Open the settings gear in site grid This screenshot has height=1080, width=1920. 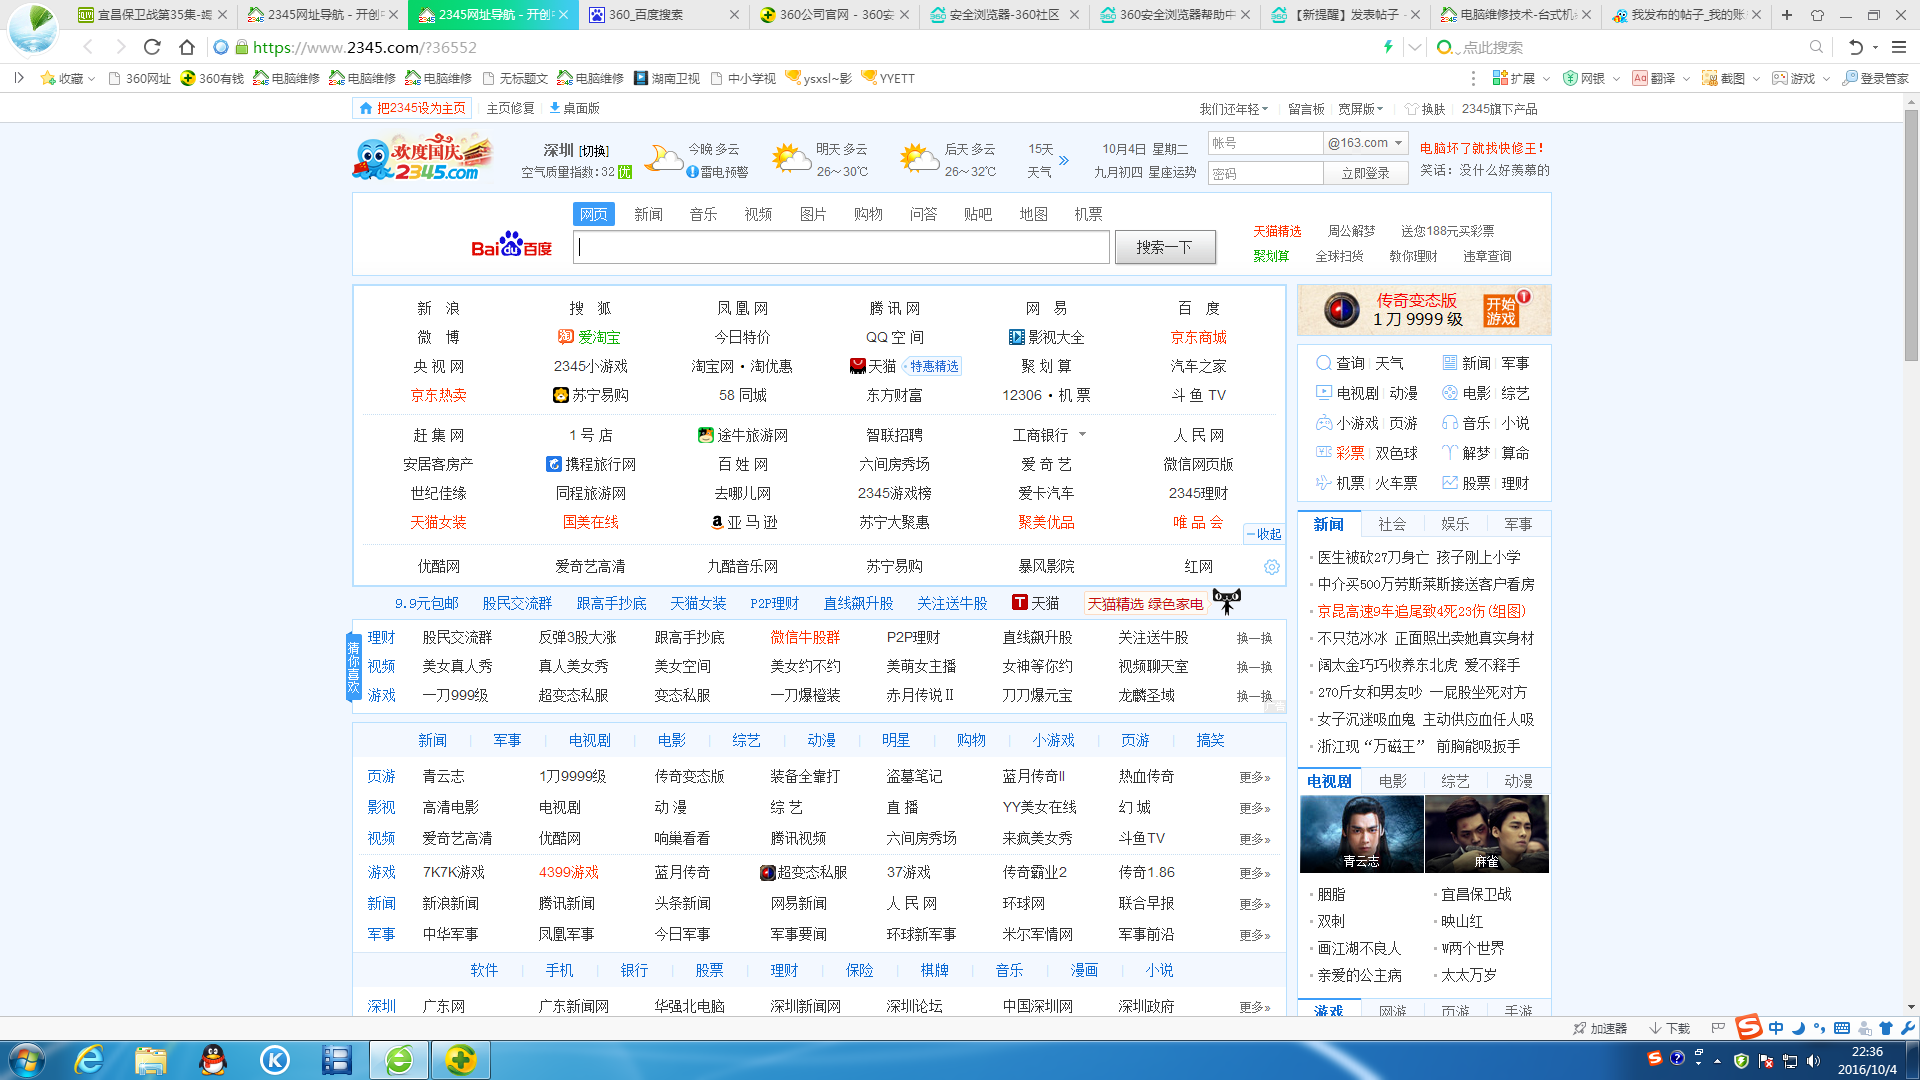1271,567
